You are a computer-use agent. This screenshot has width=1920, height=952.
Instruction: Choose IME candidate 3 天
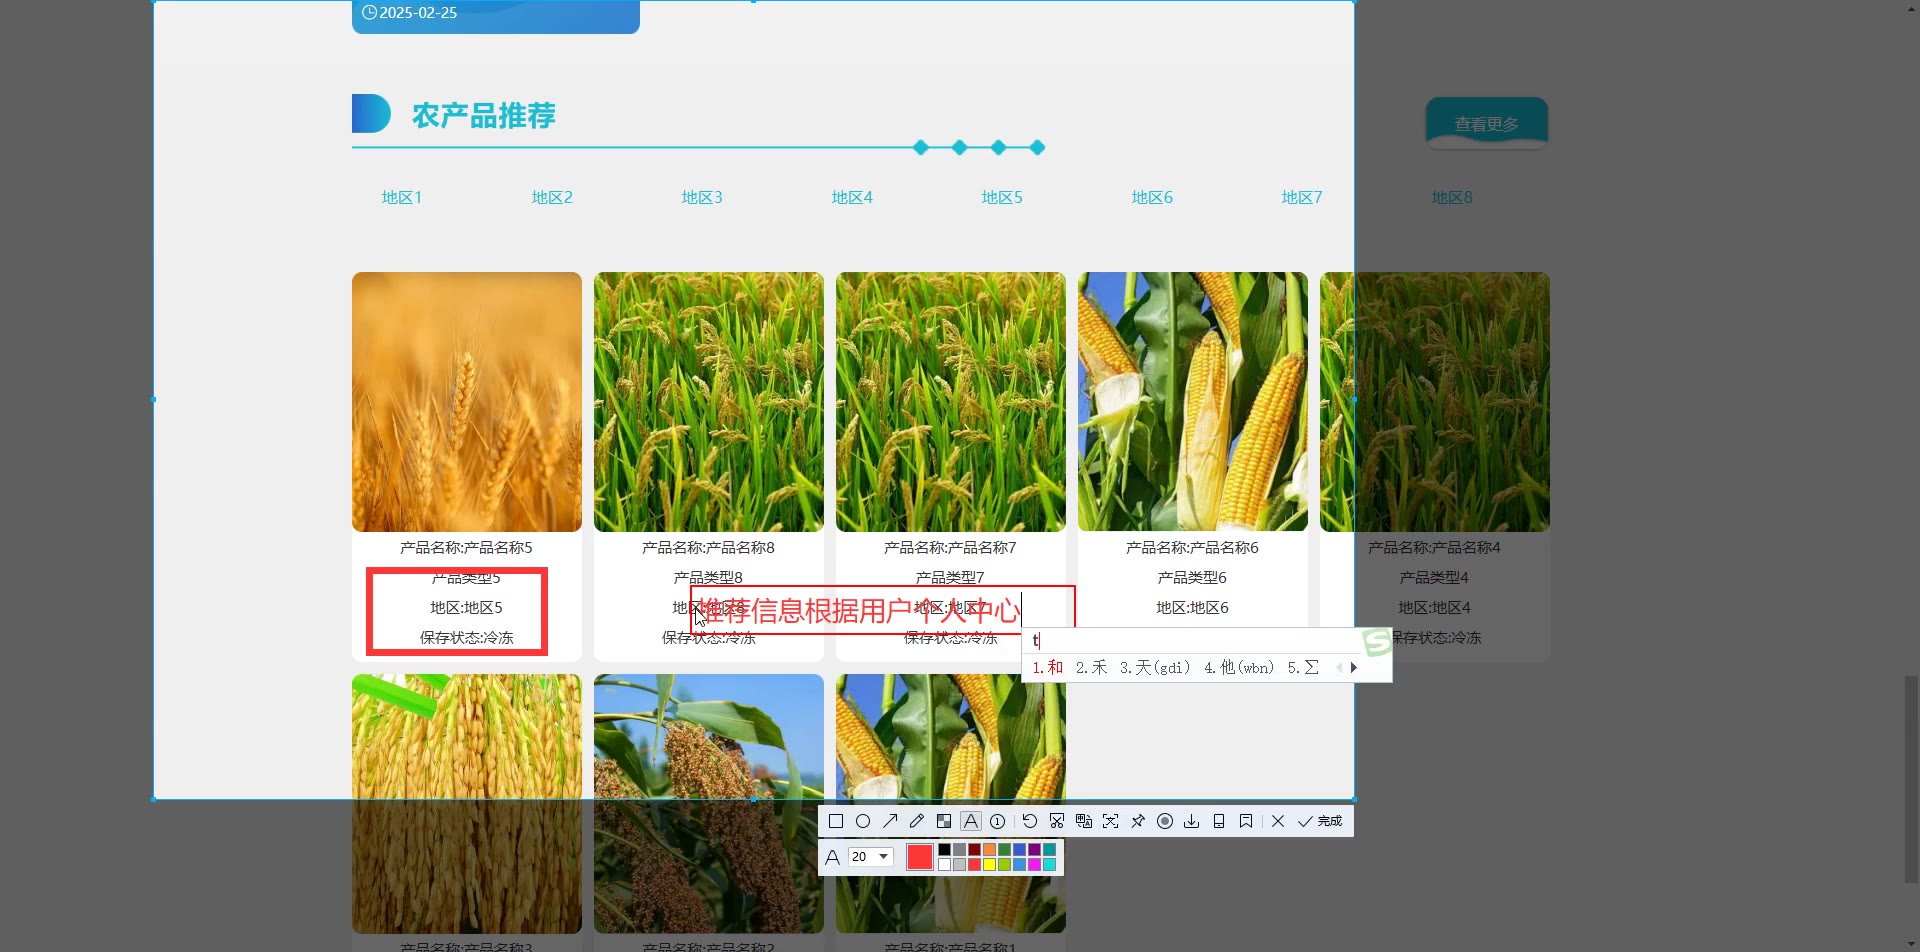(x=1155, y=667)
